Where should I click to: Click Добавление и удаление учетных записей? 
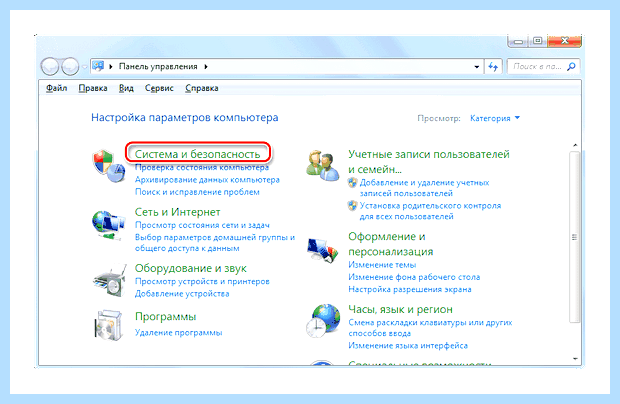[x=424, y=188]
